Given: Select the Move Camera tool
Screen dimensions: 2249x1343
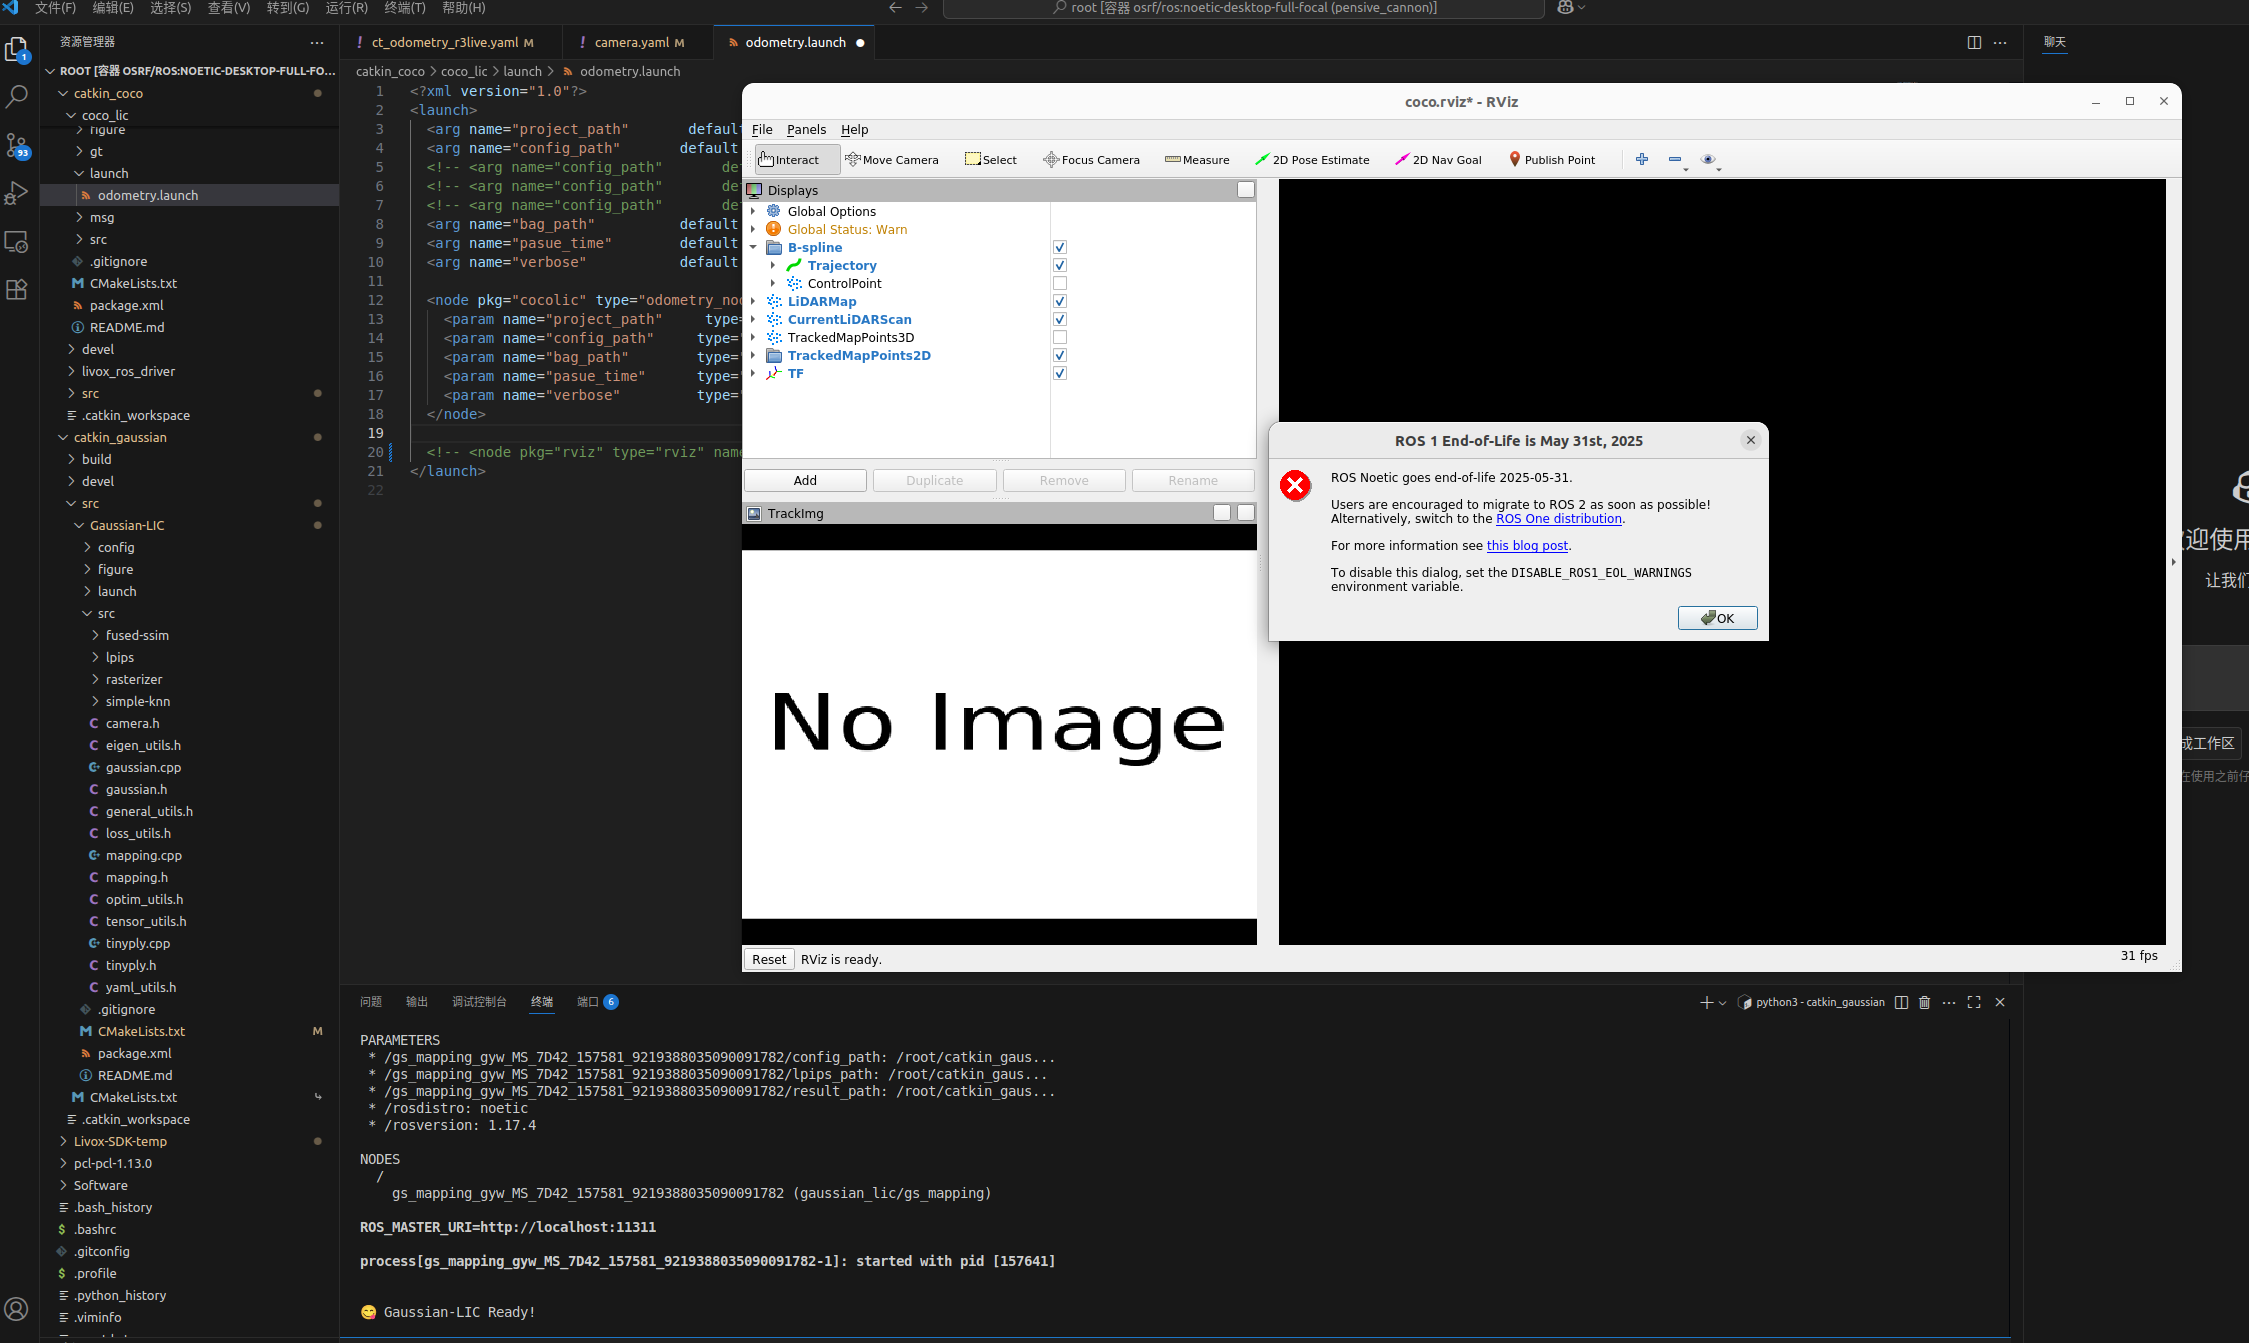Looking at the screenshot, I should click(x=891, y=160).
